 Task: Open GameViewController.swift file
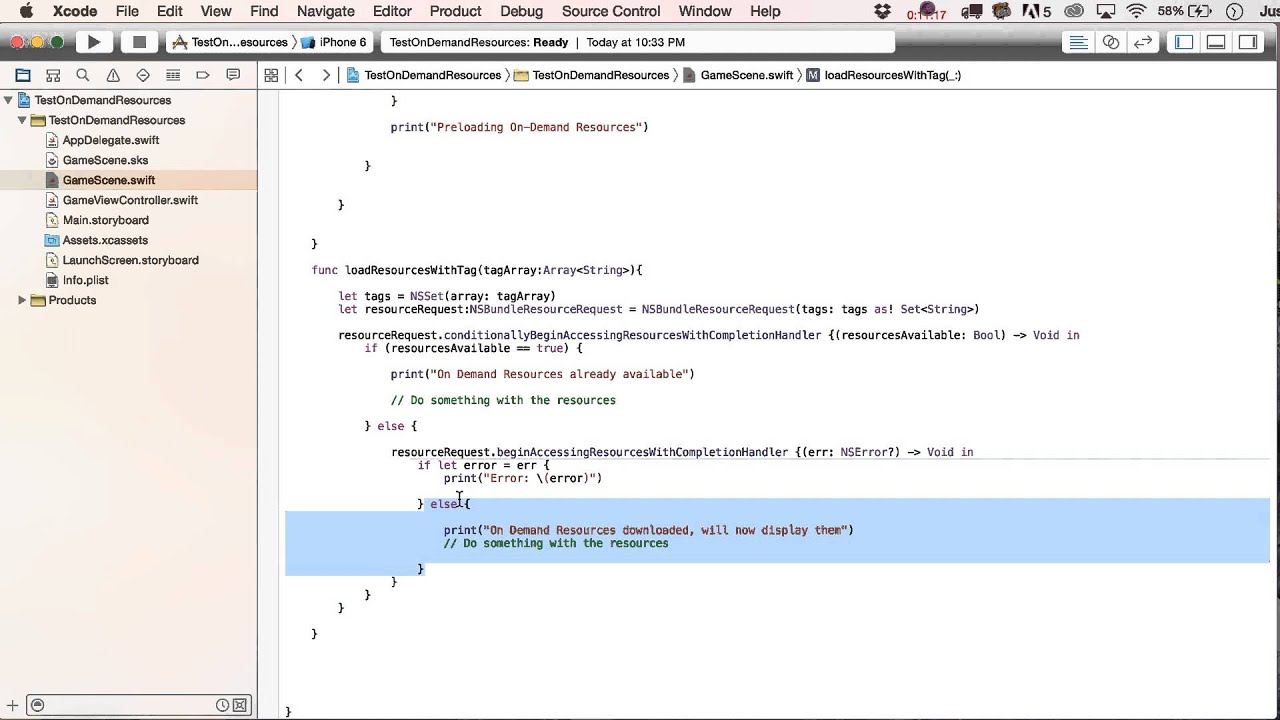click(130, 200)
